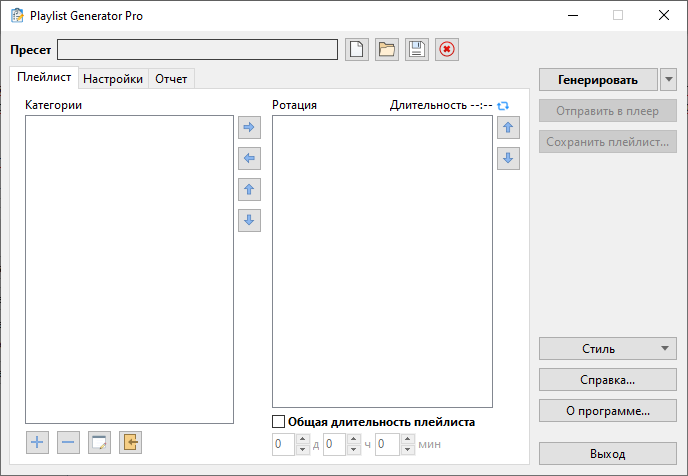This screenshot has height=476, width=688.
Task: Click the Генерировать button
Action: pos(598,80)
